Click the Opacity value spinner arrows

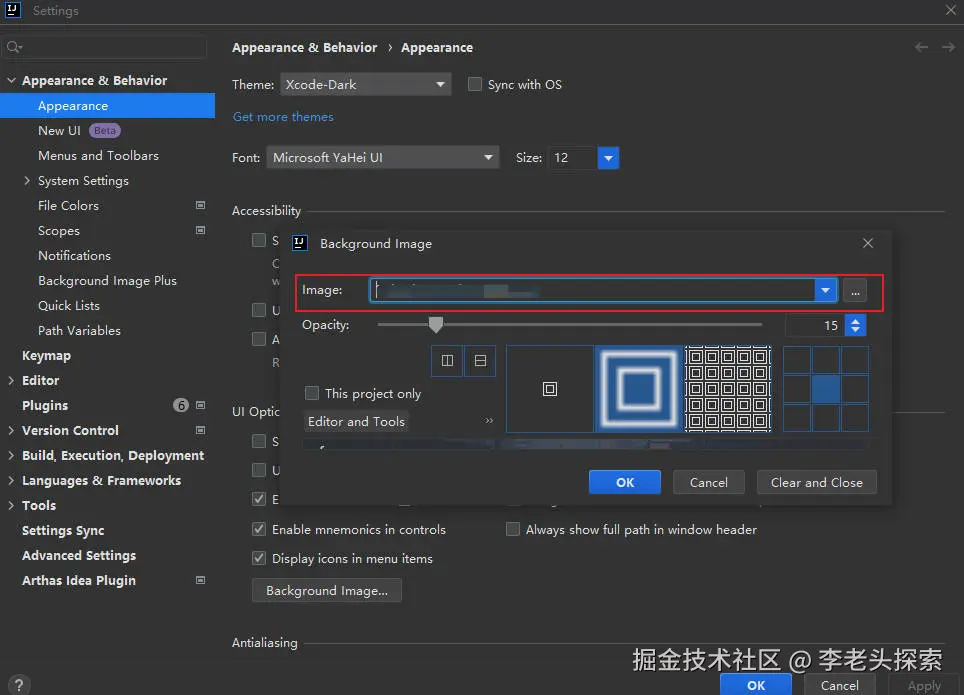855,325
